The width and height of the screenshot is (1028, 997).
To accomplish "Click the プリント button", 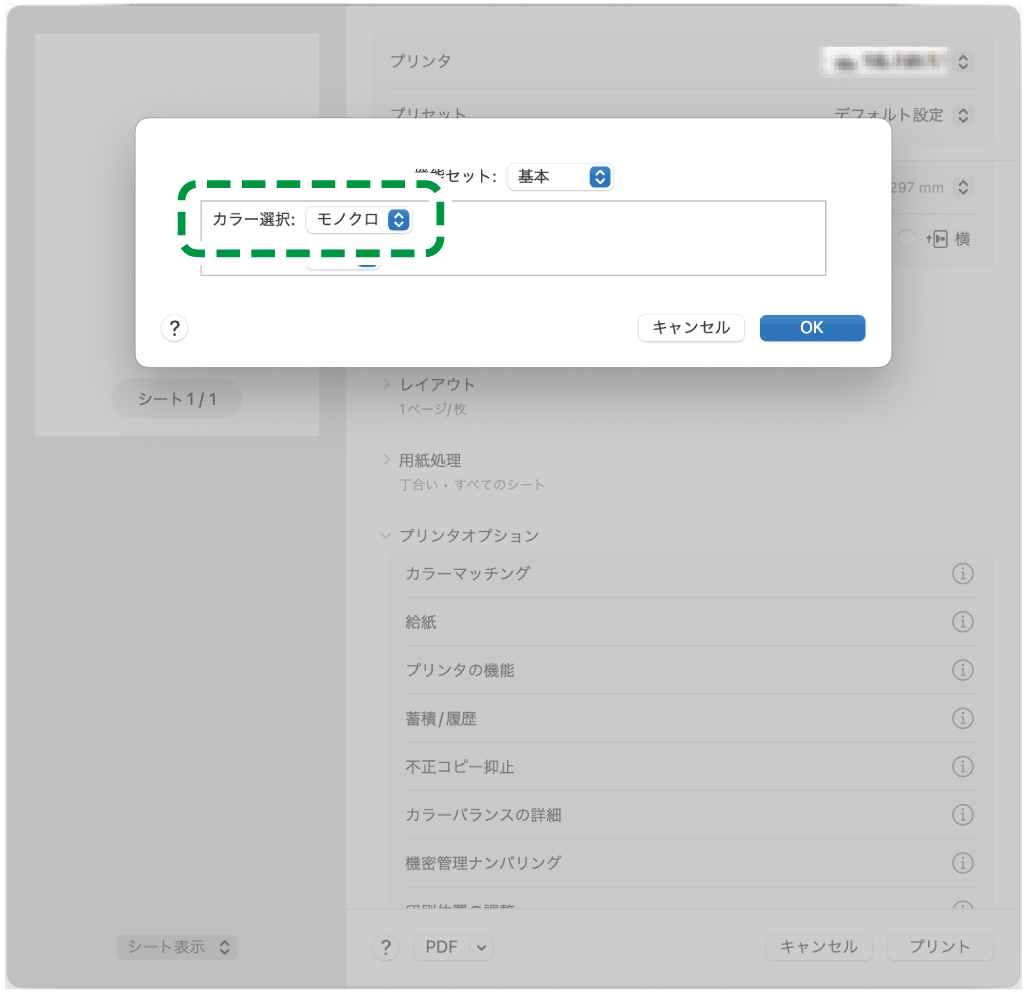I will click(x=939, y=947).
